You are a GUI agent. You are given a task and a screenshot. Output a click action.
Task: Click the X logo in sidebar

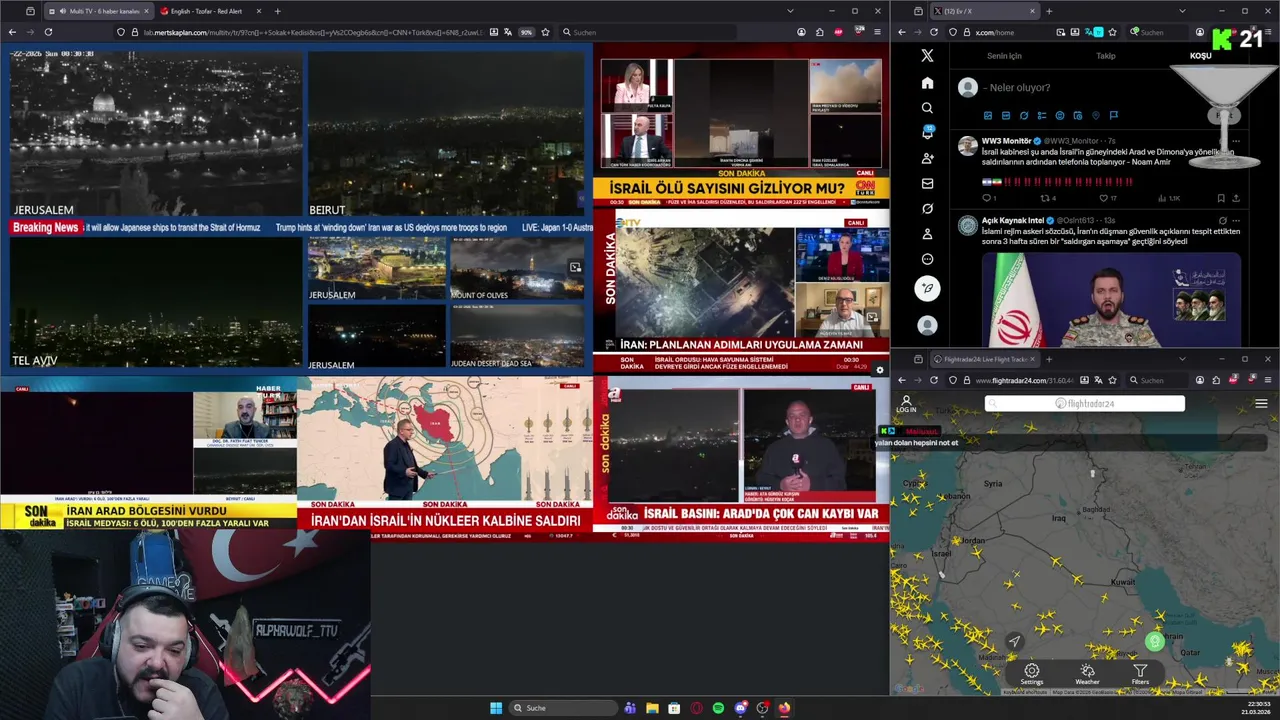[927, 56]
